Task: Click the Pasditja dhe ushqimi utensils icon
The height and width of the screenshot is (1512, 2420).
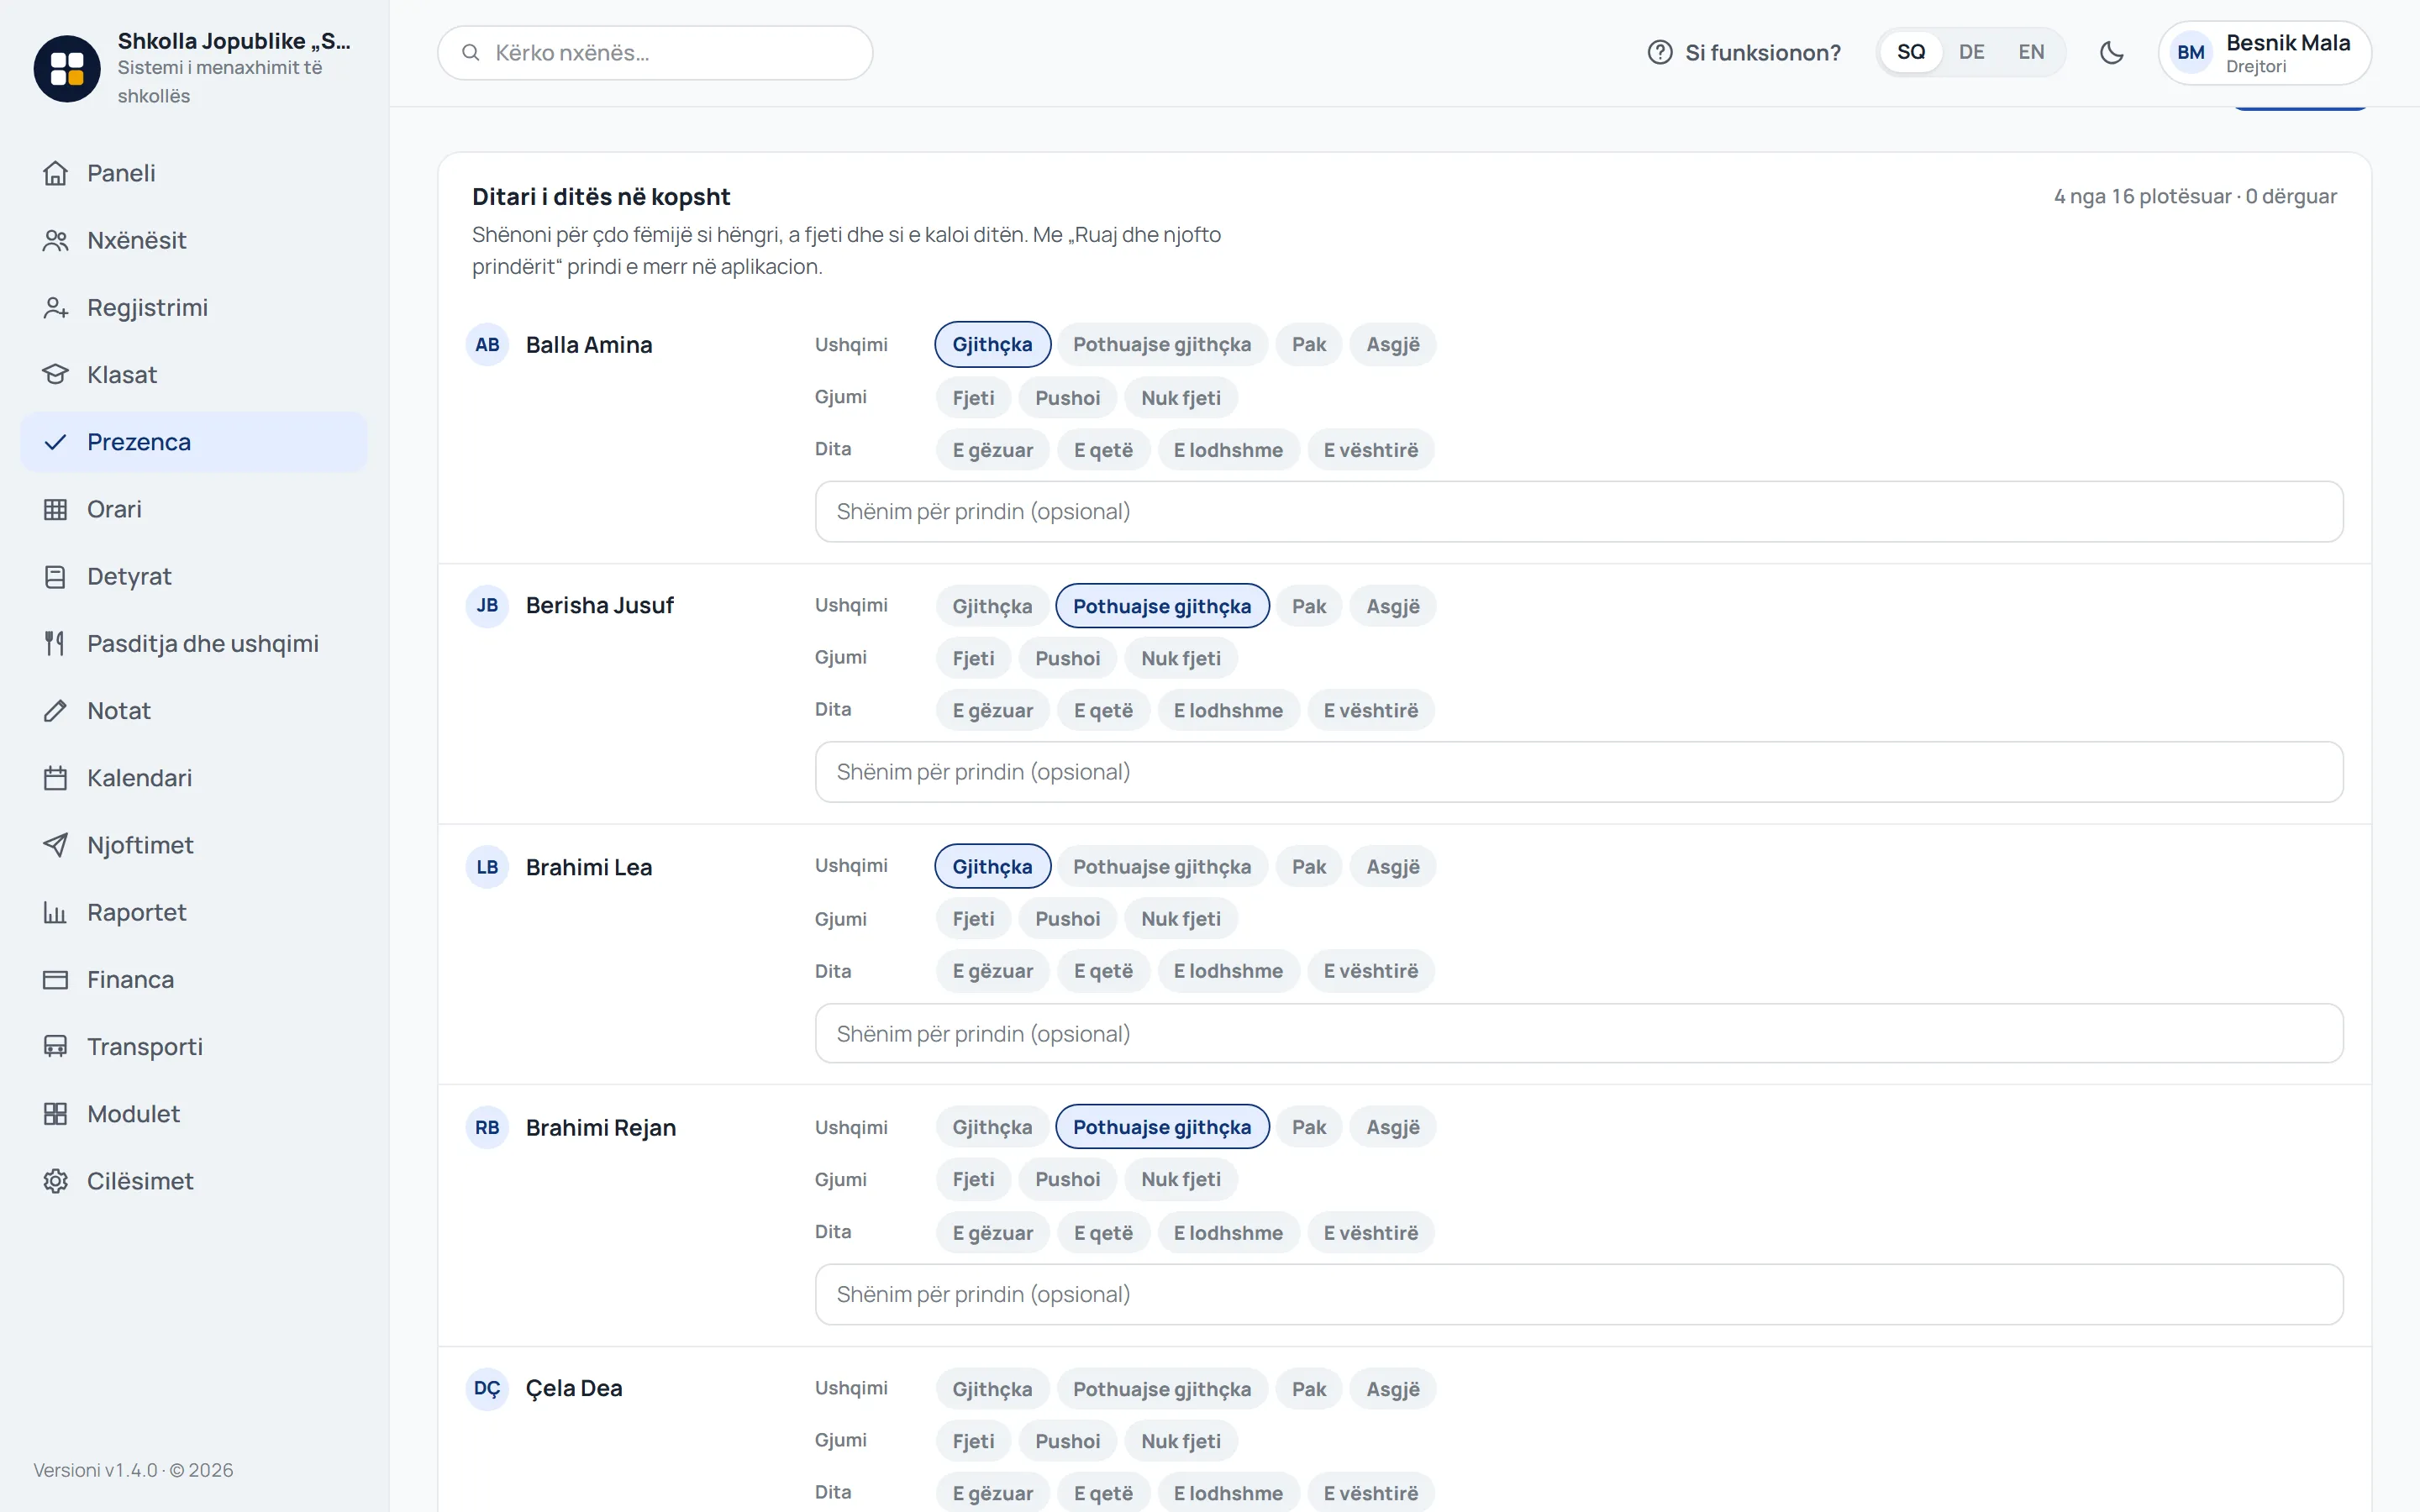Action: pyautogui.click(x=55, y=643)
